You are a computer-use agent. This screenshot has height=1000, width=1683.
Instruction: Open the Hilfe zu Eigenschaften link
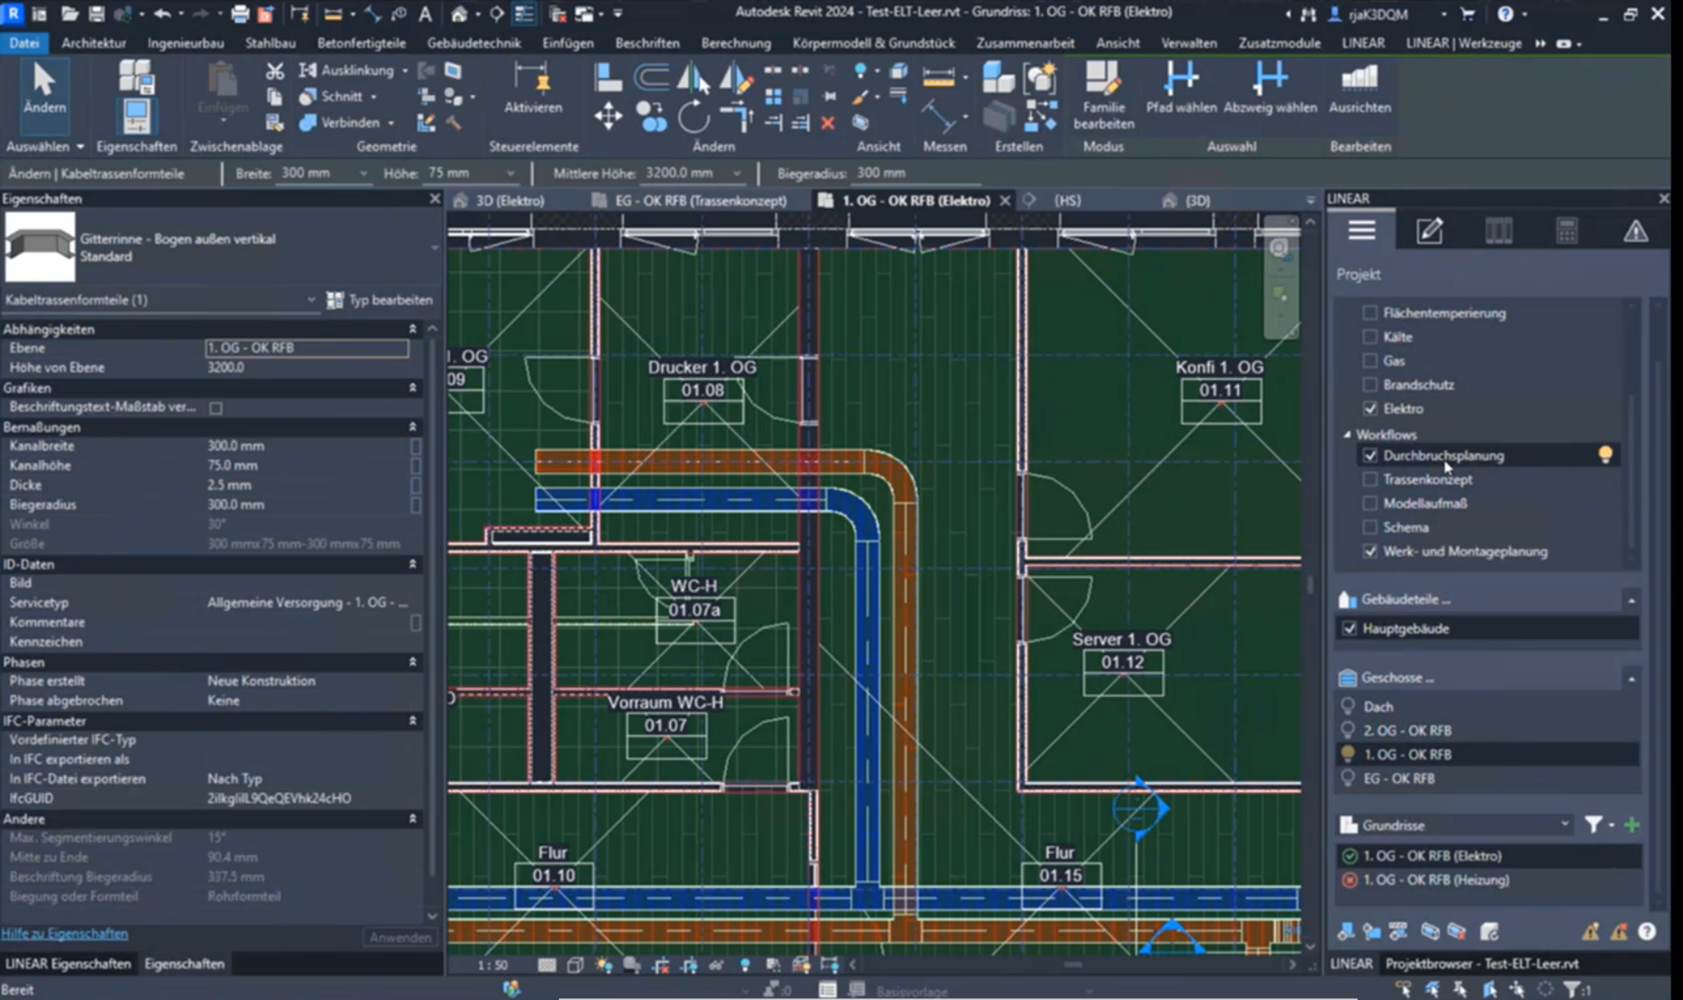point(65,934)
